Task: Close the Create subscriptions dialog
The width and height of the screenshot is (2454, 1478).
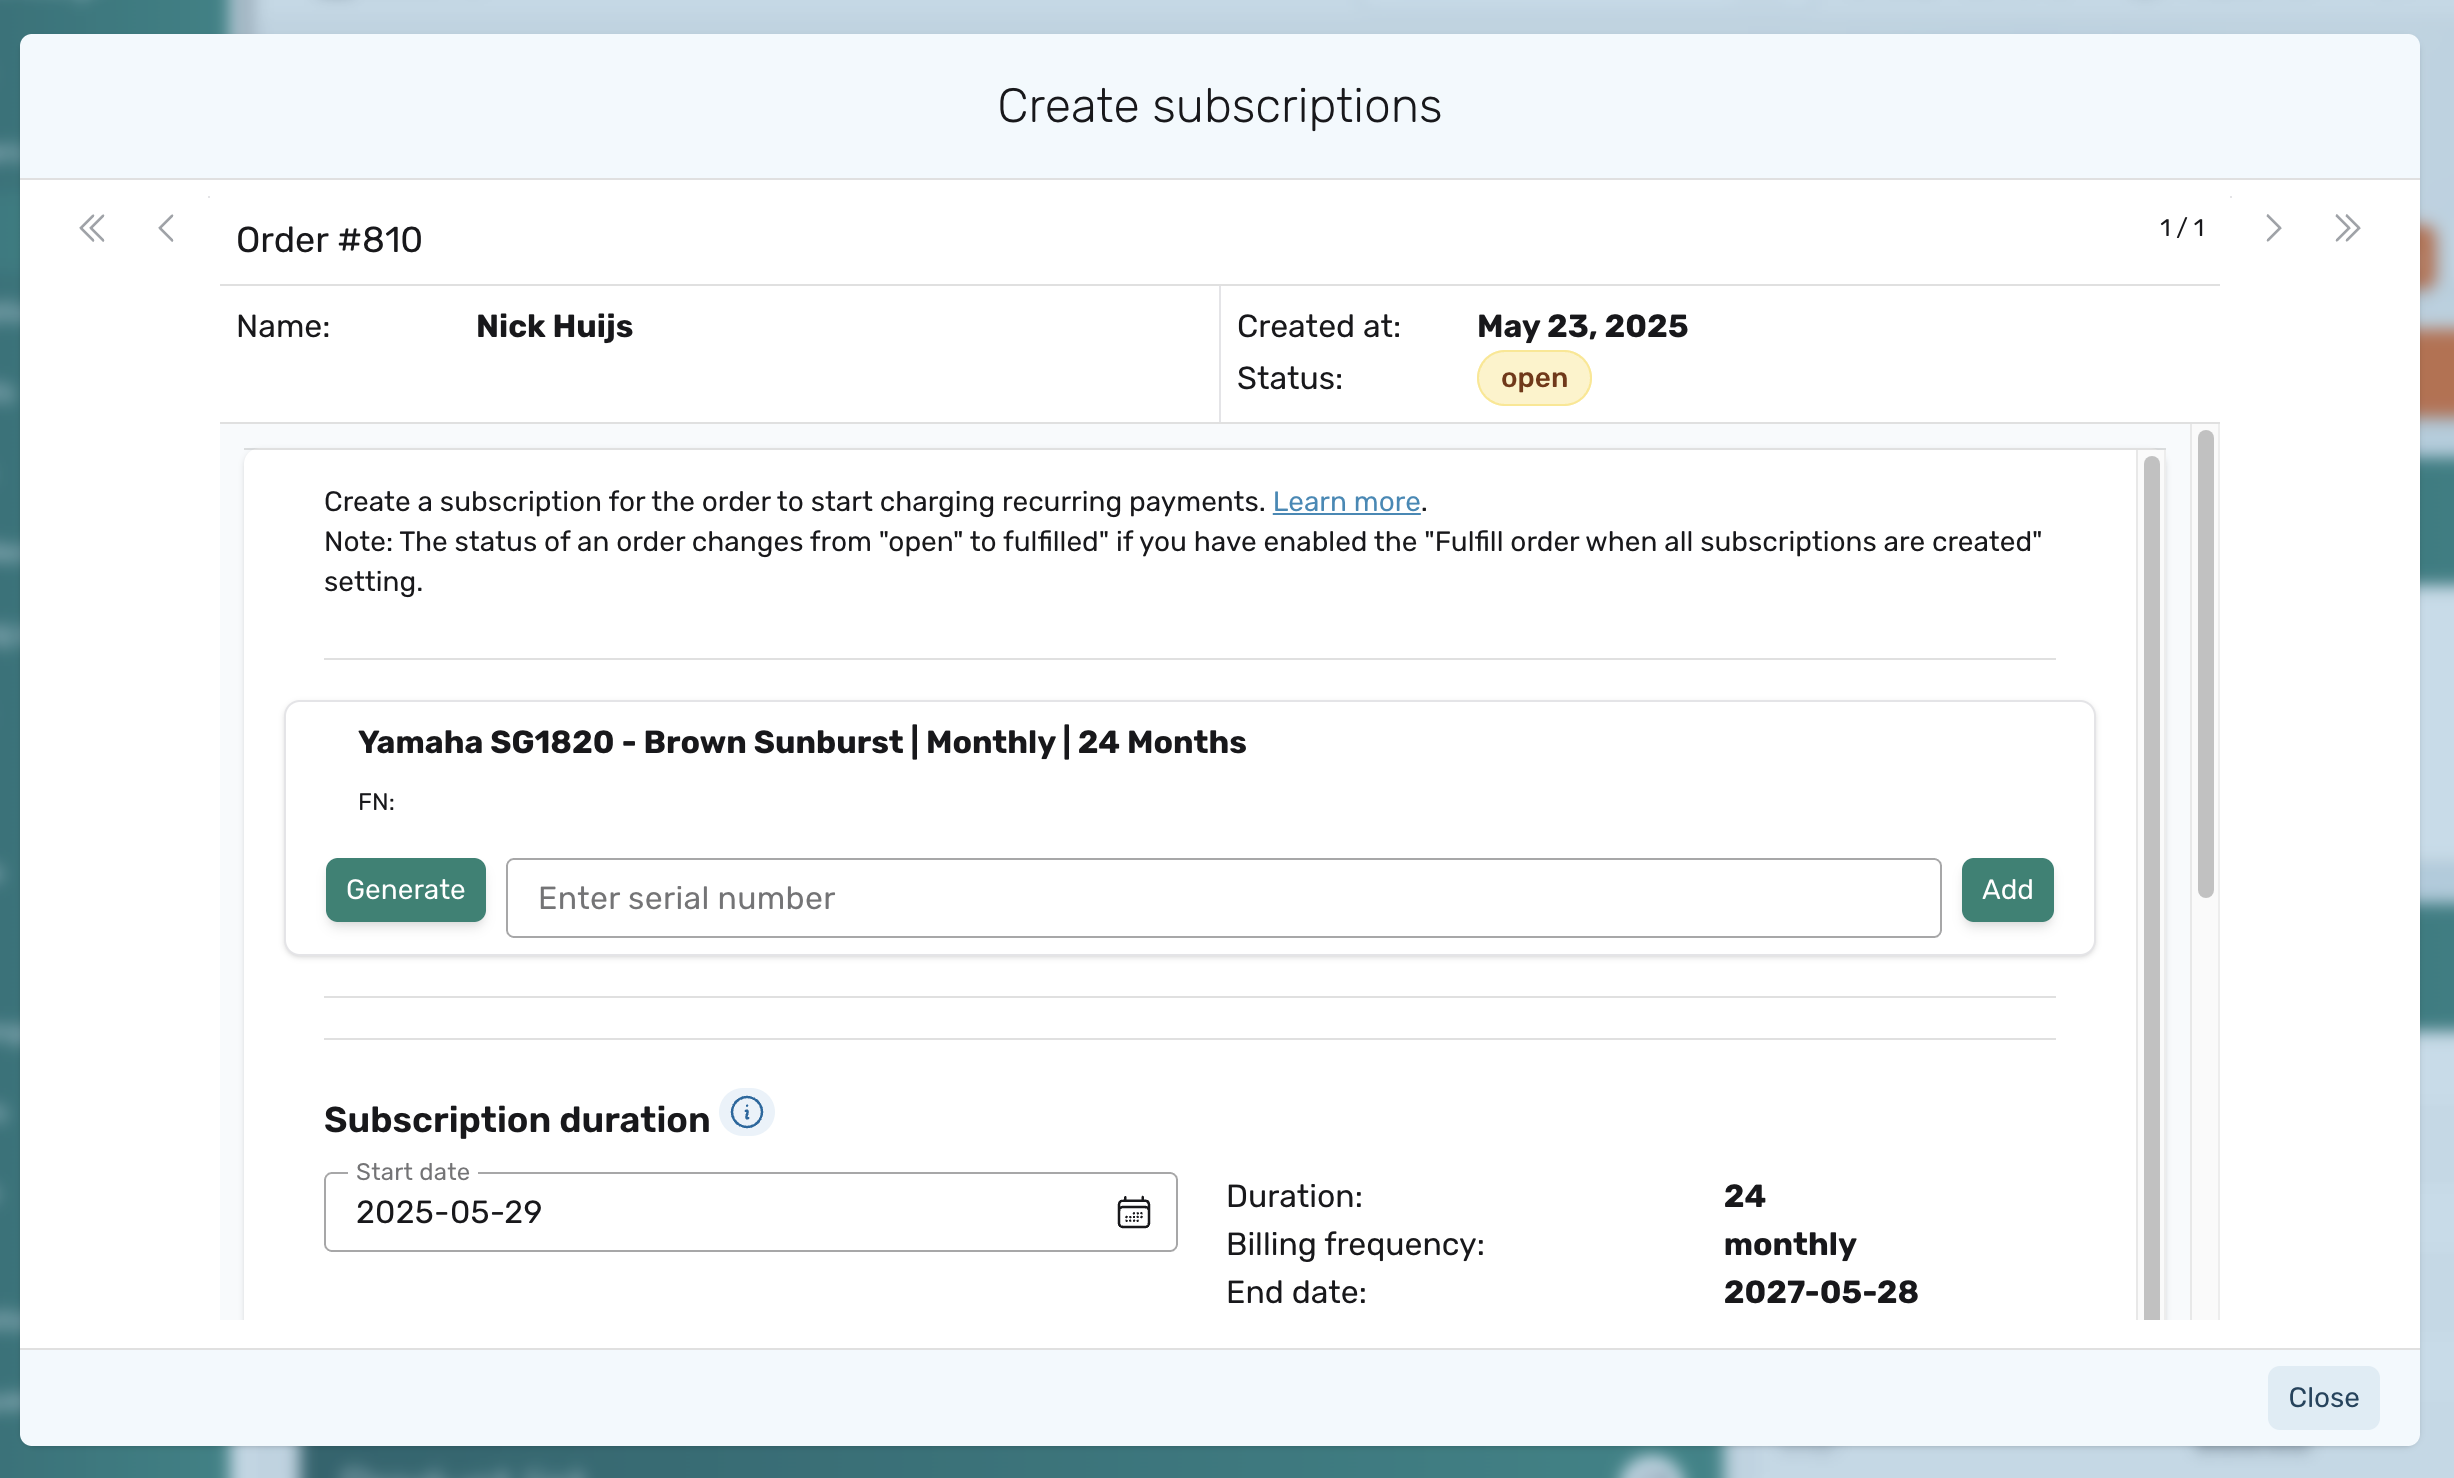Action: [x=2323, y=1397]
